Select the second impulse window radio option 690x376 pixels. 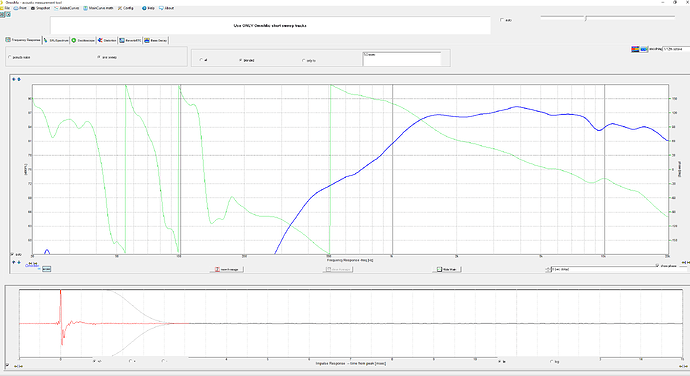132,361
